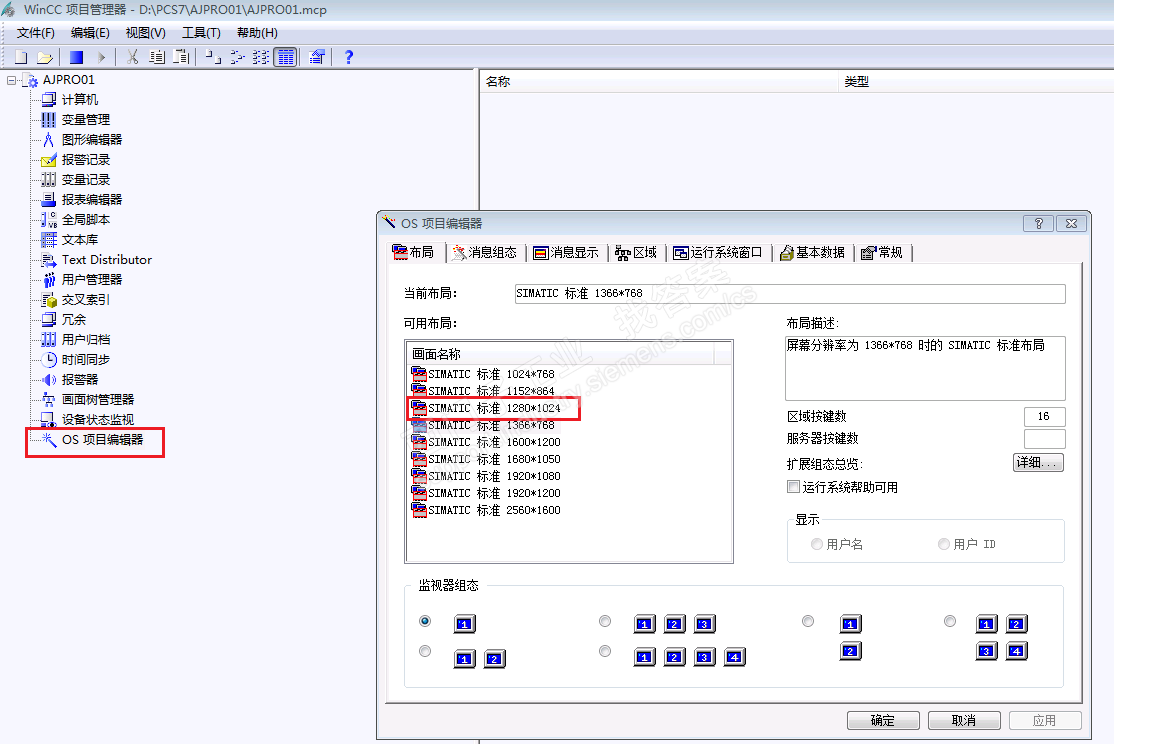
Task: Switch to the 常规 tab
Action: click(x=882, y=252)
